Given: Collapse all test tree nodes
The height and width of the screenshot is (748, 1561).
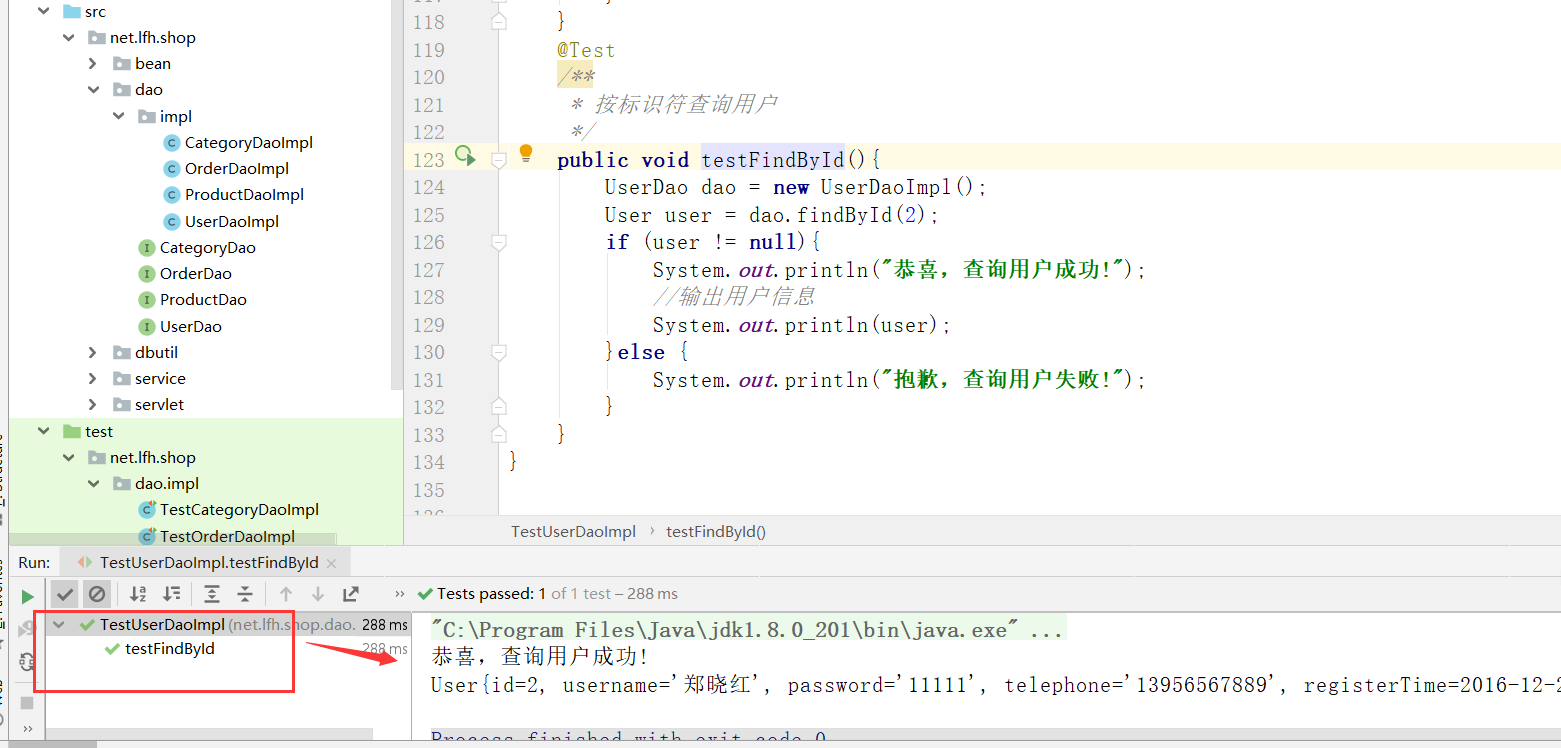Looking at the screenshot, I should pos(244,594).
